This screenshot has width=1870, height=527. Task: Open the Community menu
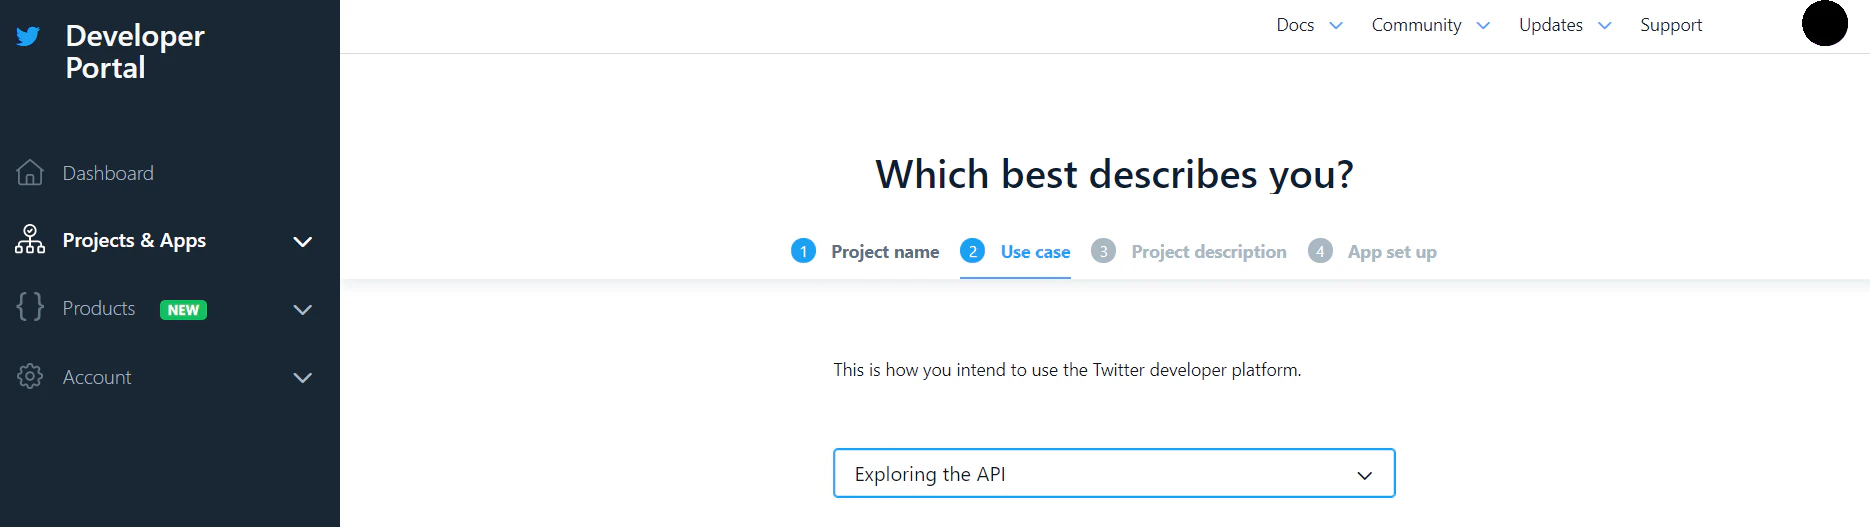[1416, 25]
